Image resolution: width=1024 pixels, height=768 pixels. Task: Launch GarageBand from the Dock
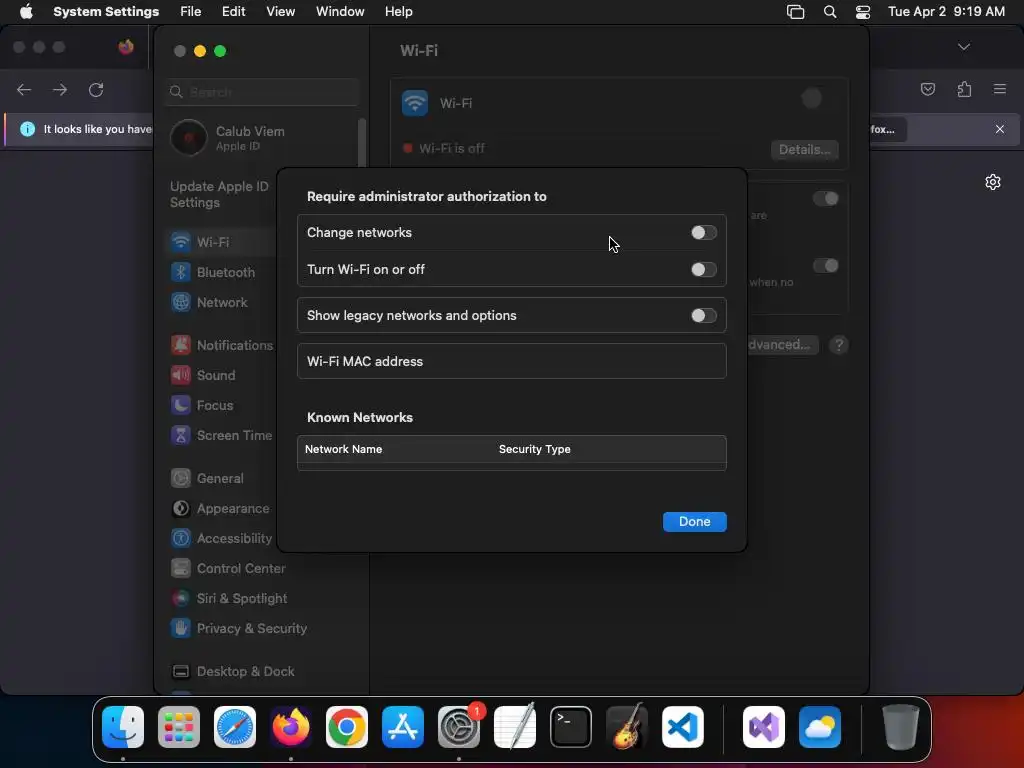pyautogui.click(x=627, y=727)
